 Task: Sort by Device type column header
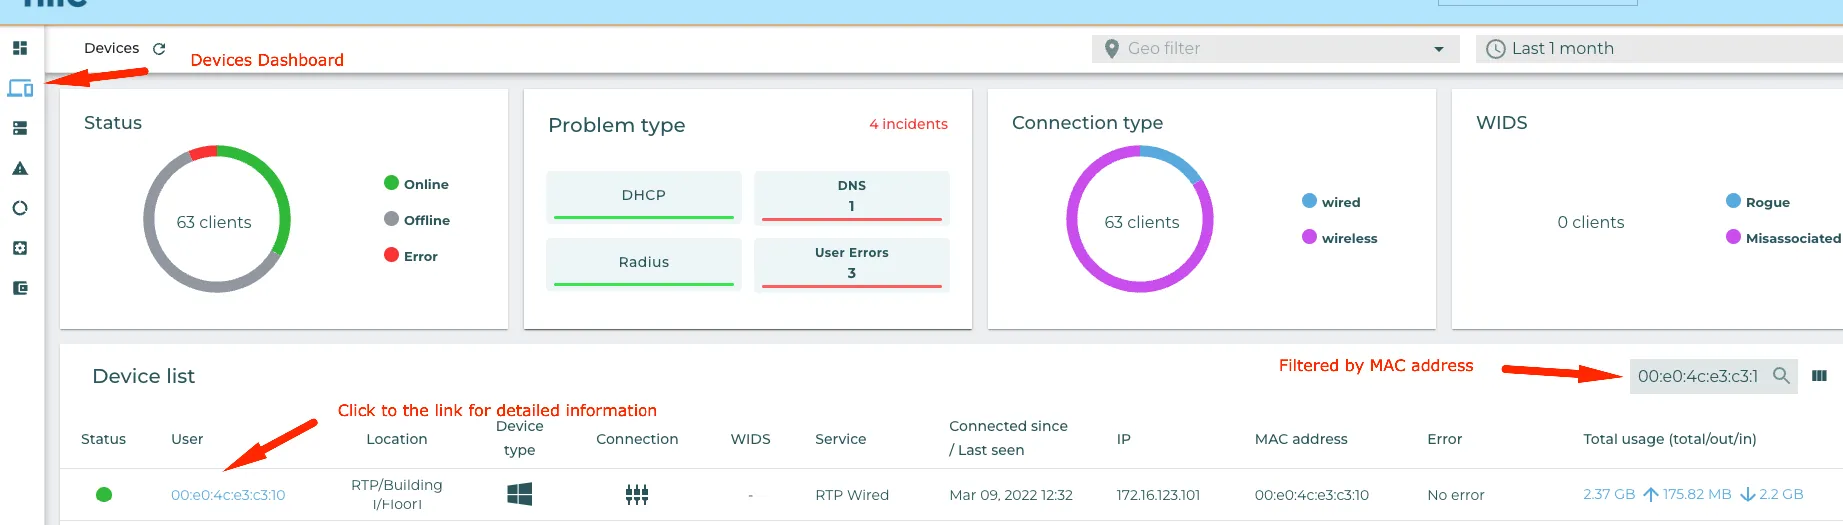click(520, 438)
